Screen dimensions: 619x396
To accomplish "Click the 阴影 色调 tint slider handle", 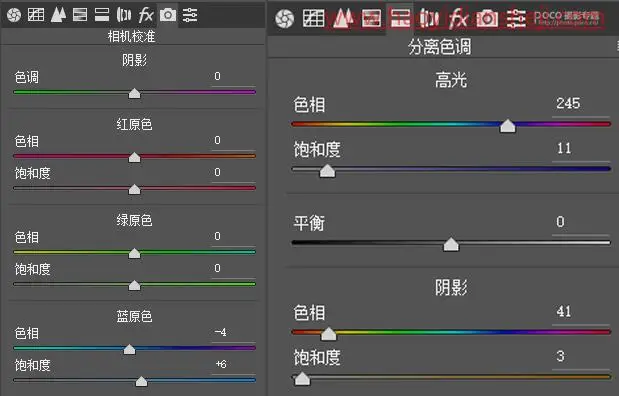I will click(135, 93).
